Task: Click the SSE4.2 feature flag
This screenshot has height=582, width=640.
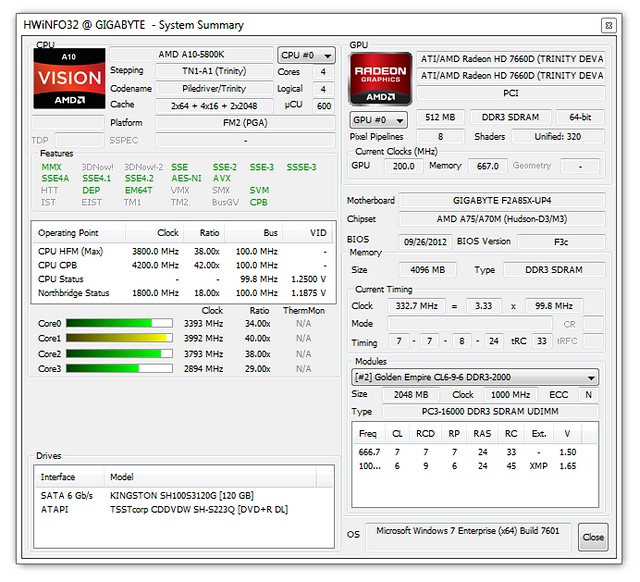Action: point(139,178)
